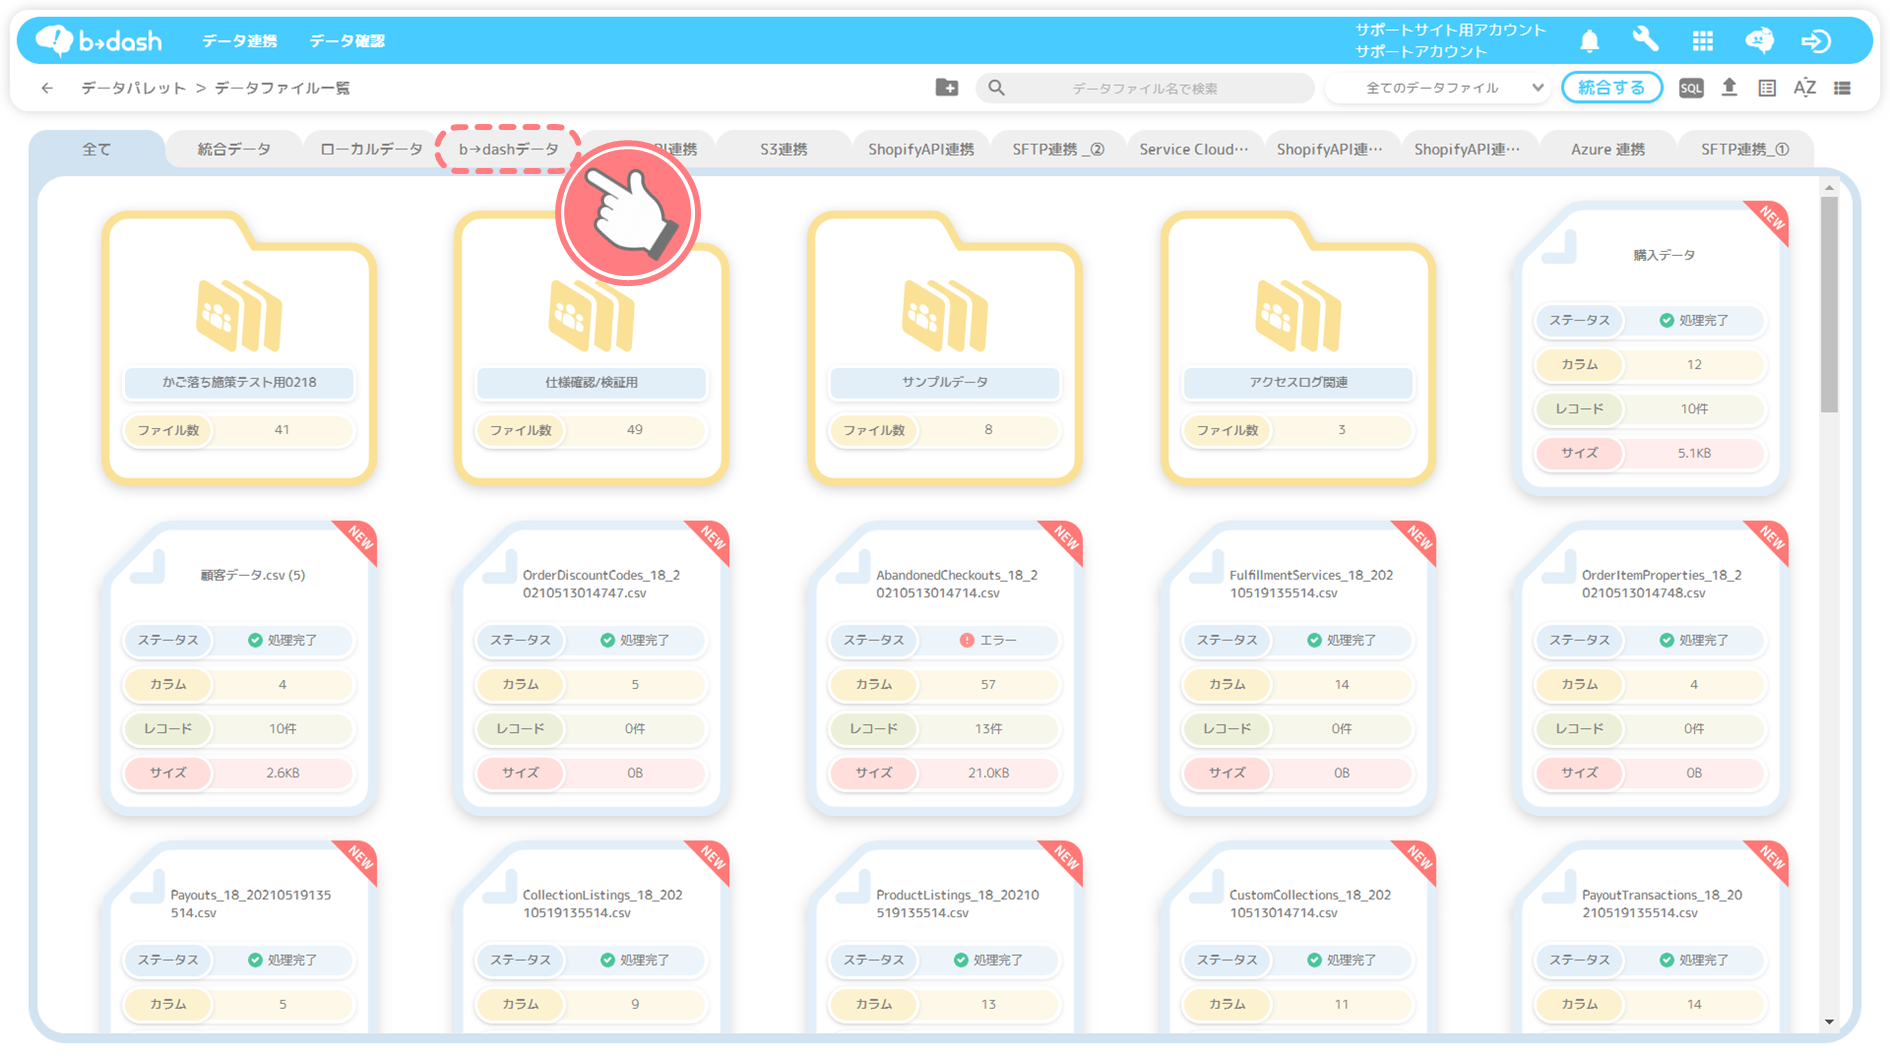This screenshot has height=1063, width=1890.
Task: Open OrderItemProperties_18_20210513014748.csv file
Action: (x=1650, y=668)
